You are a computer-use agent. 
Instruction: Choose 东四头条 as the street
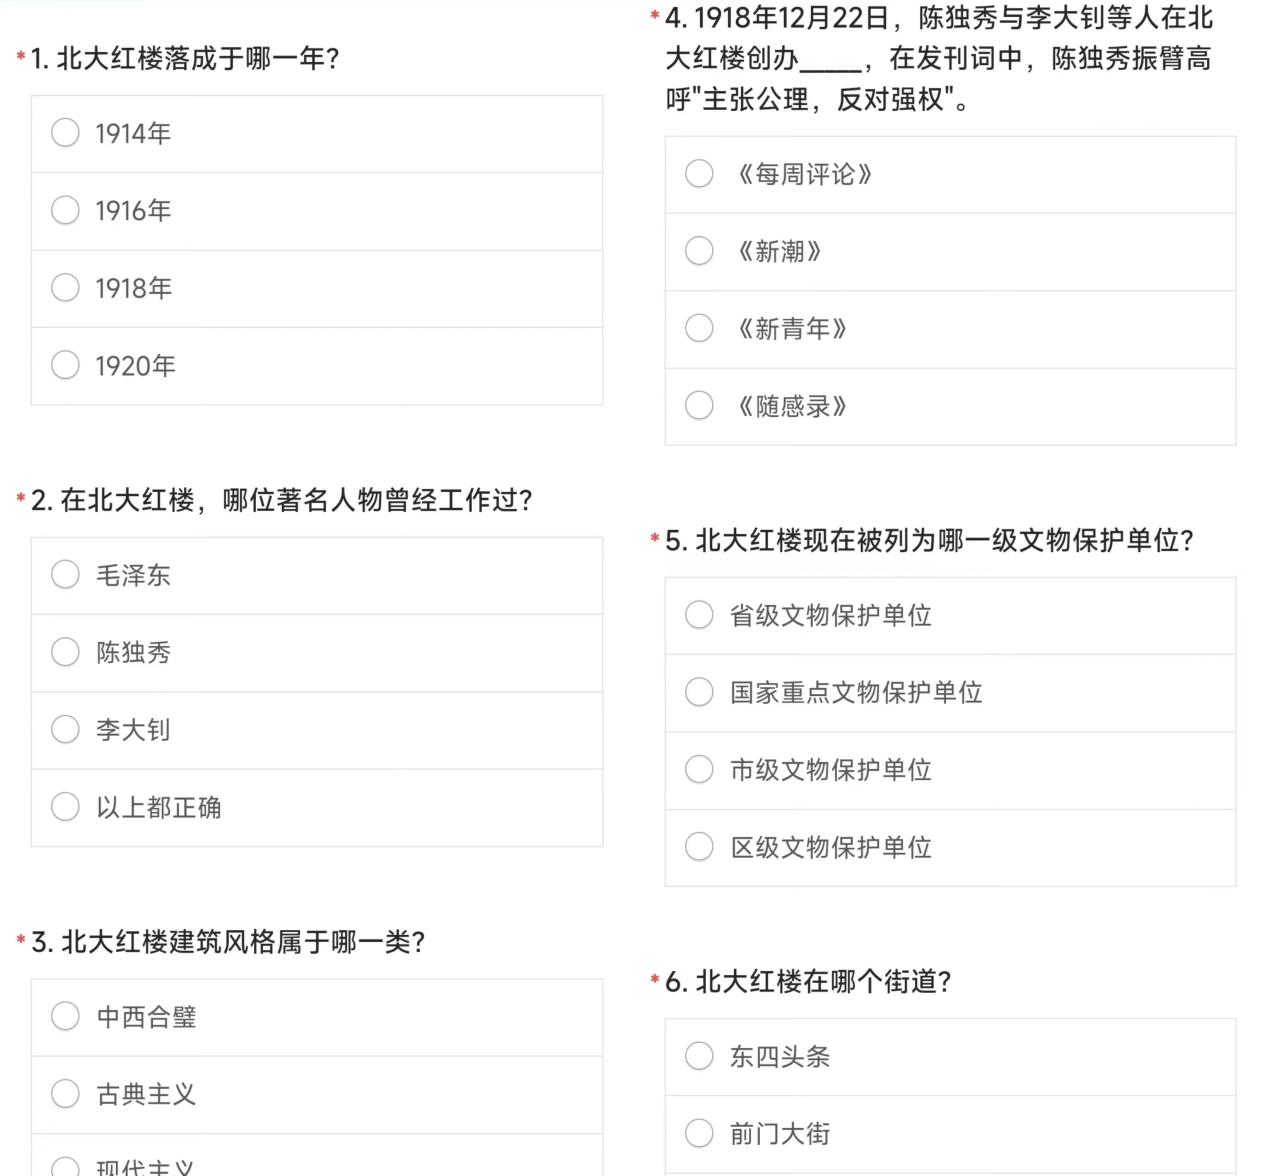click(699, 1056)
